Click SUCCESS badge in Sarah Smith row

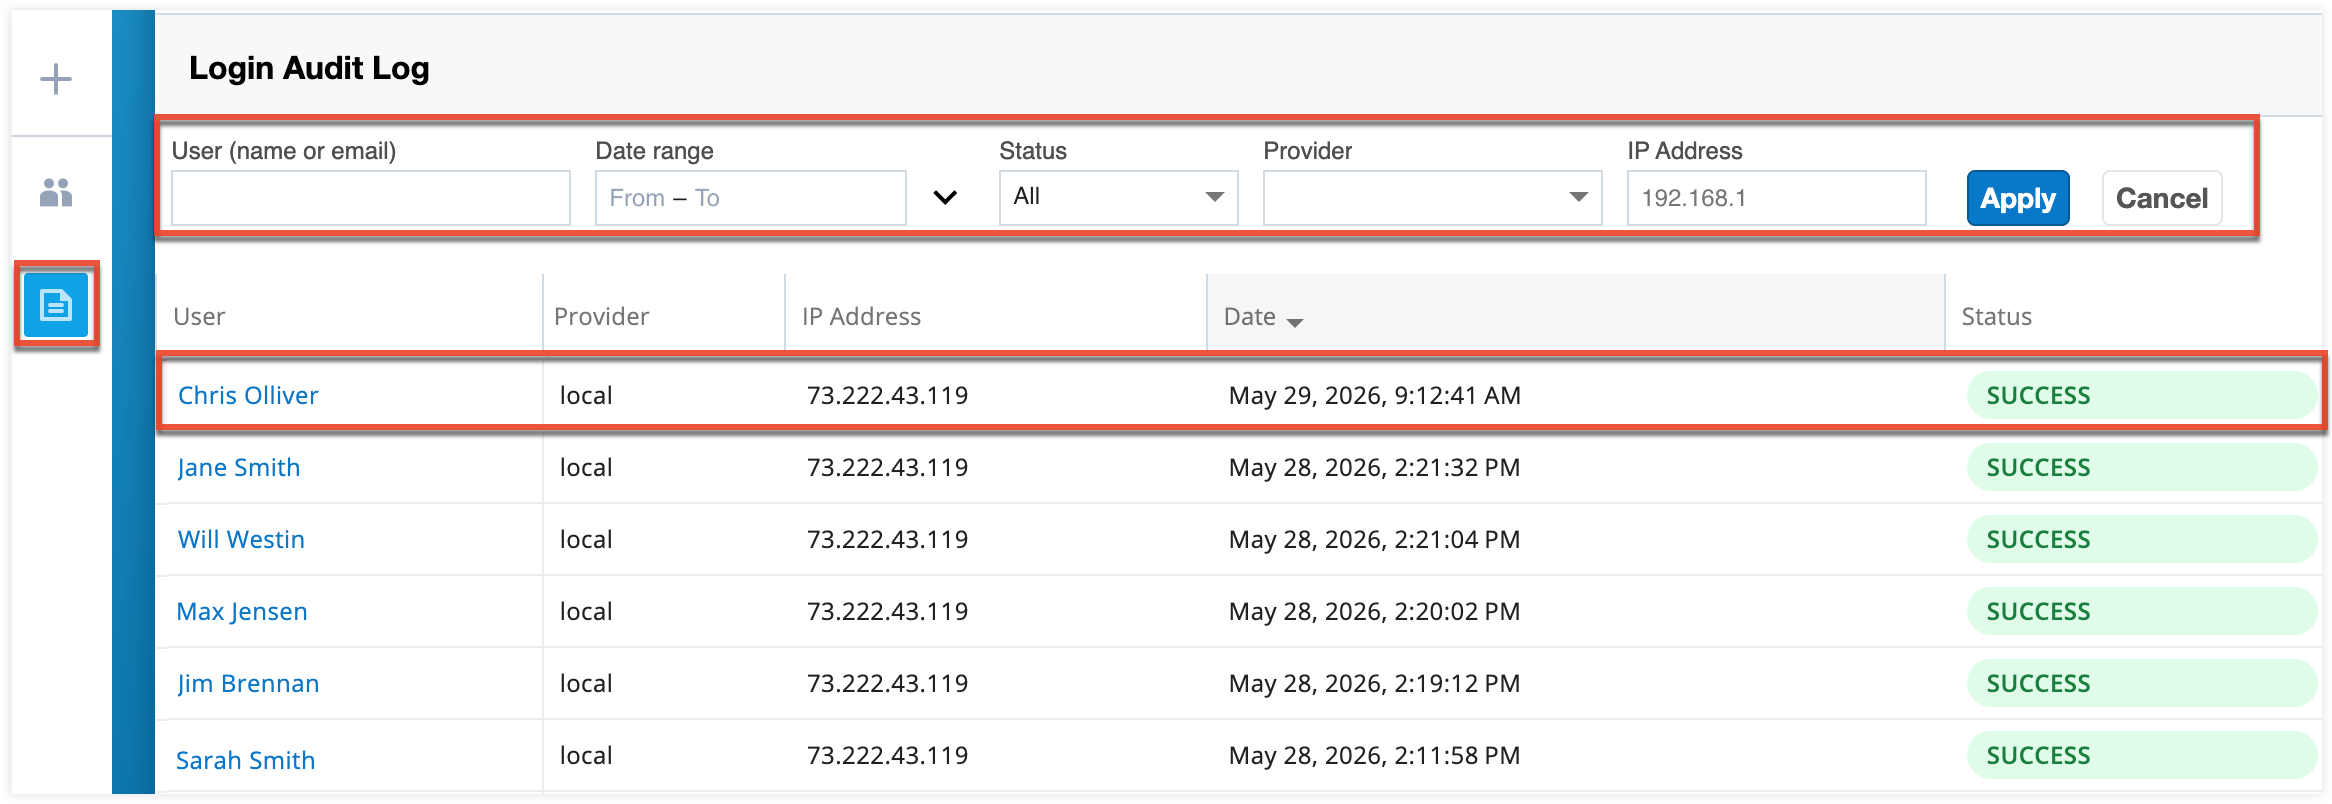point(2141,755)
